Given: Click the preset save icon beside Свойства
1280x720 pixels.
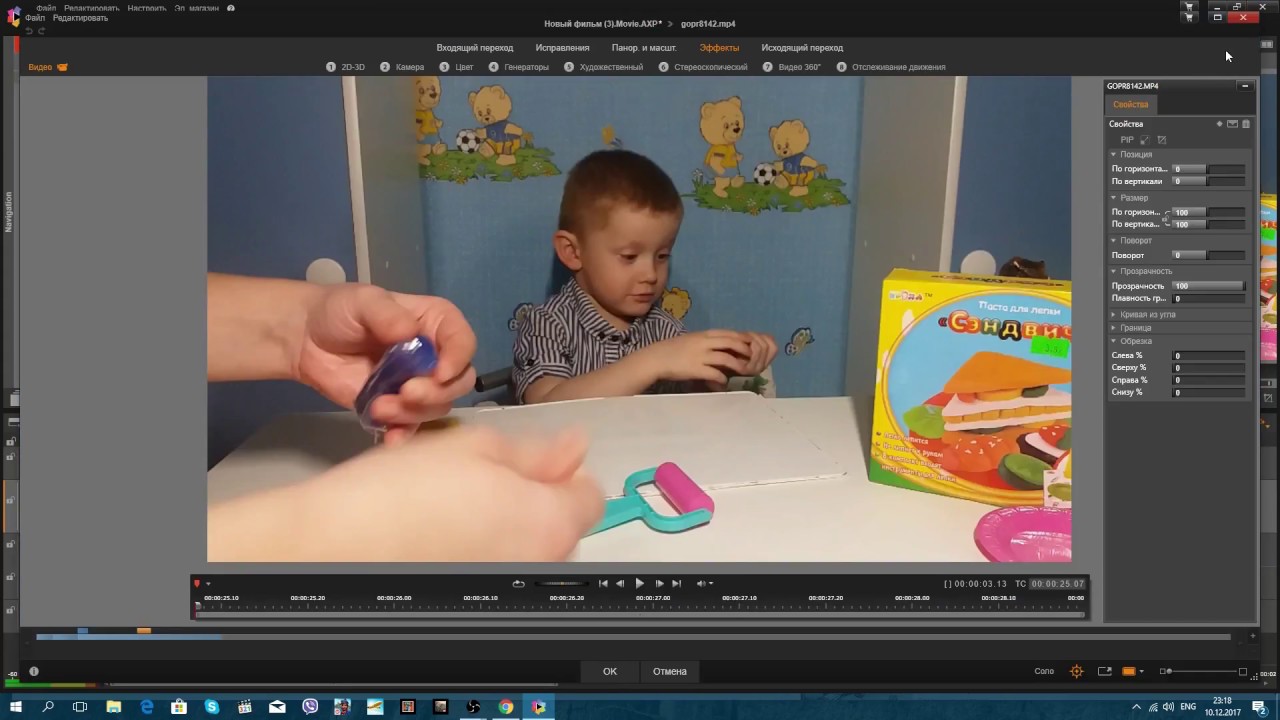Looking at the screenshot, I should (x=1232, y=124).
